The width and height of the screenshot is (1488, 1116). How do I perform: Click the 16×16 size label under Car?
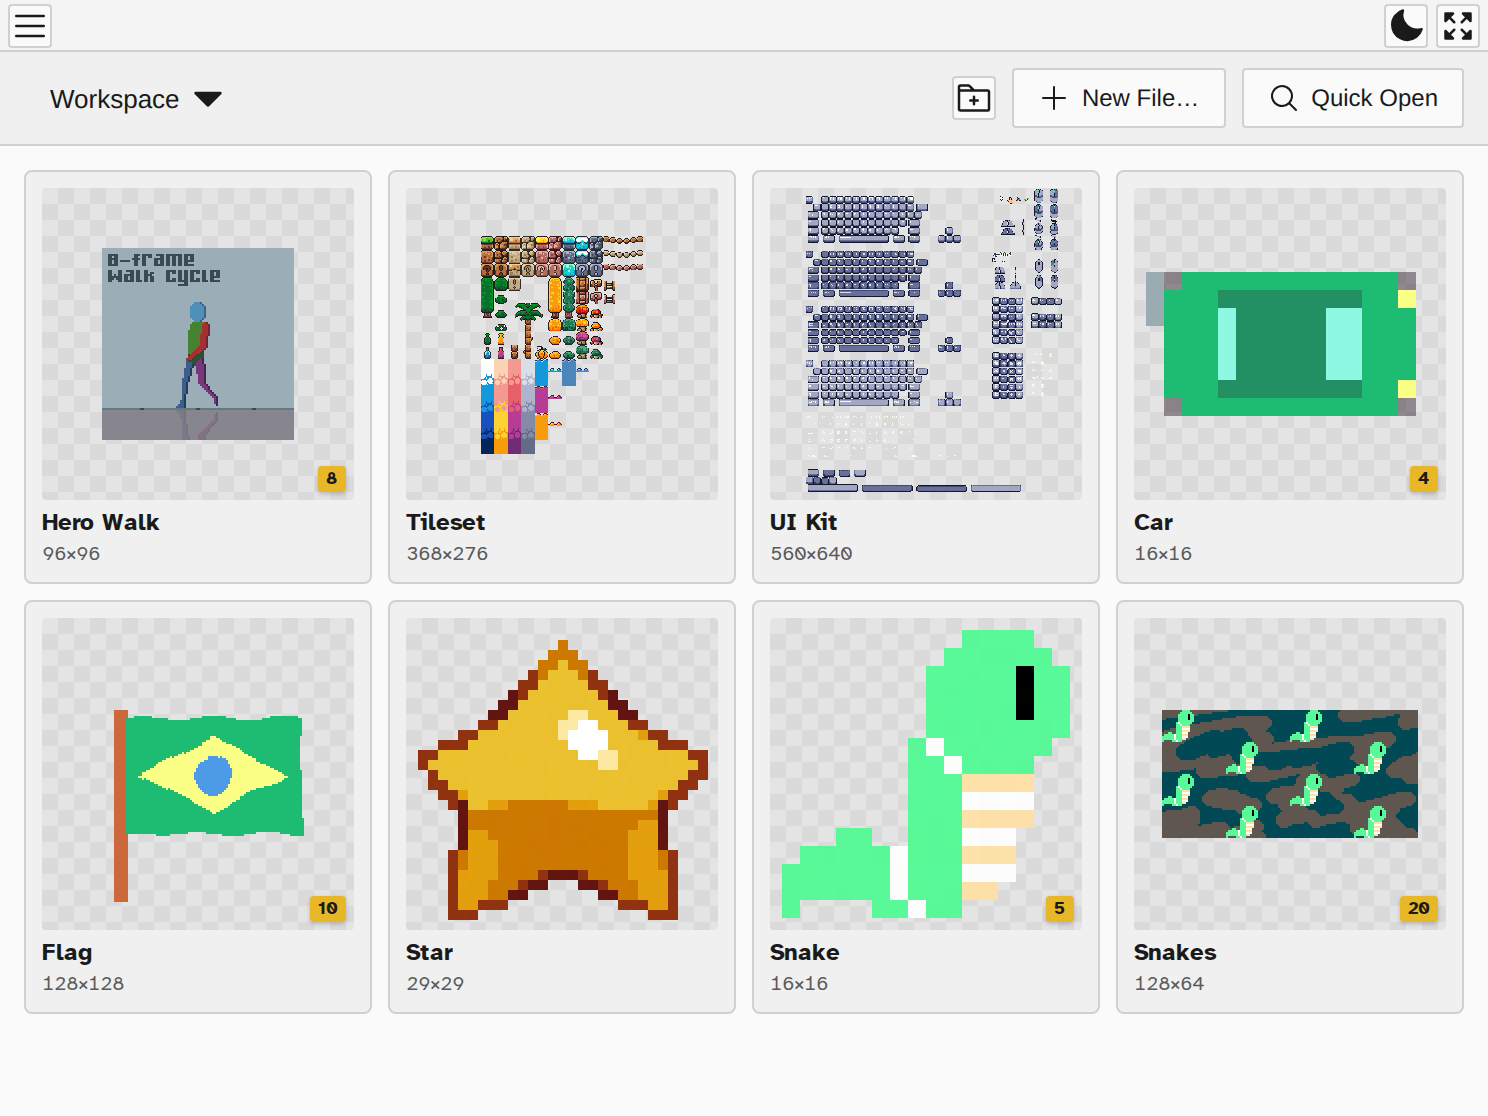(x=1163, y=553)
